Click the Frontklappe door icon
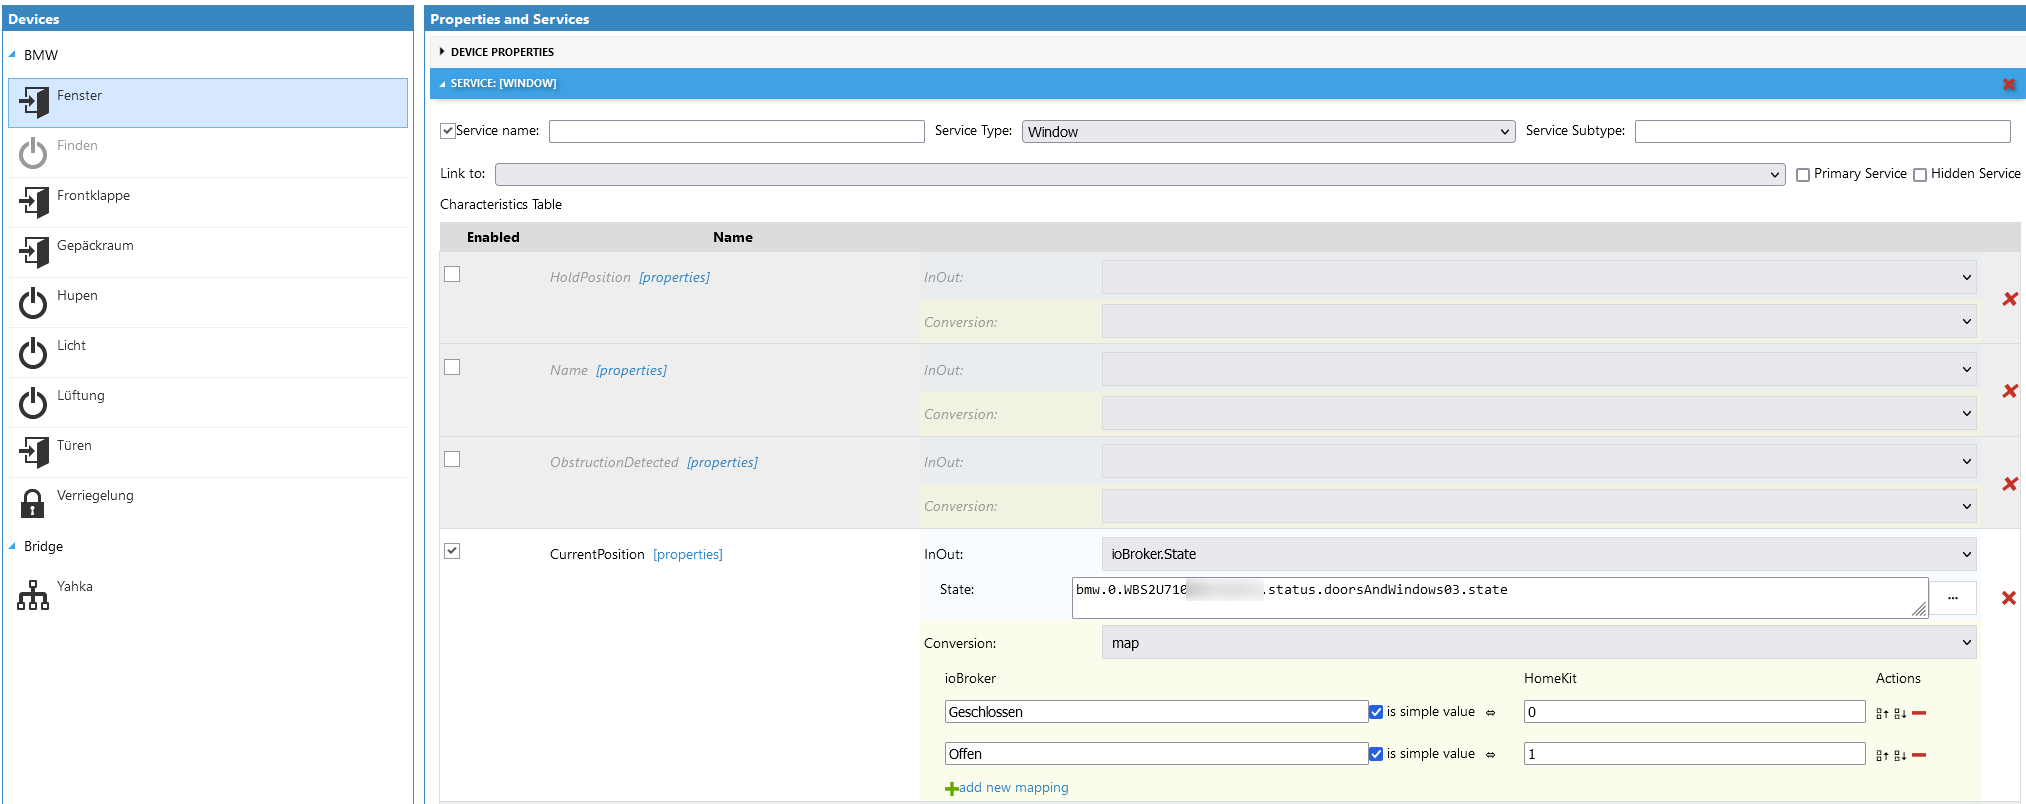The image size is (2026, 804). tap(34, 202)
